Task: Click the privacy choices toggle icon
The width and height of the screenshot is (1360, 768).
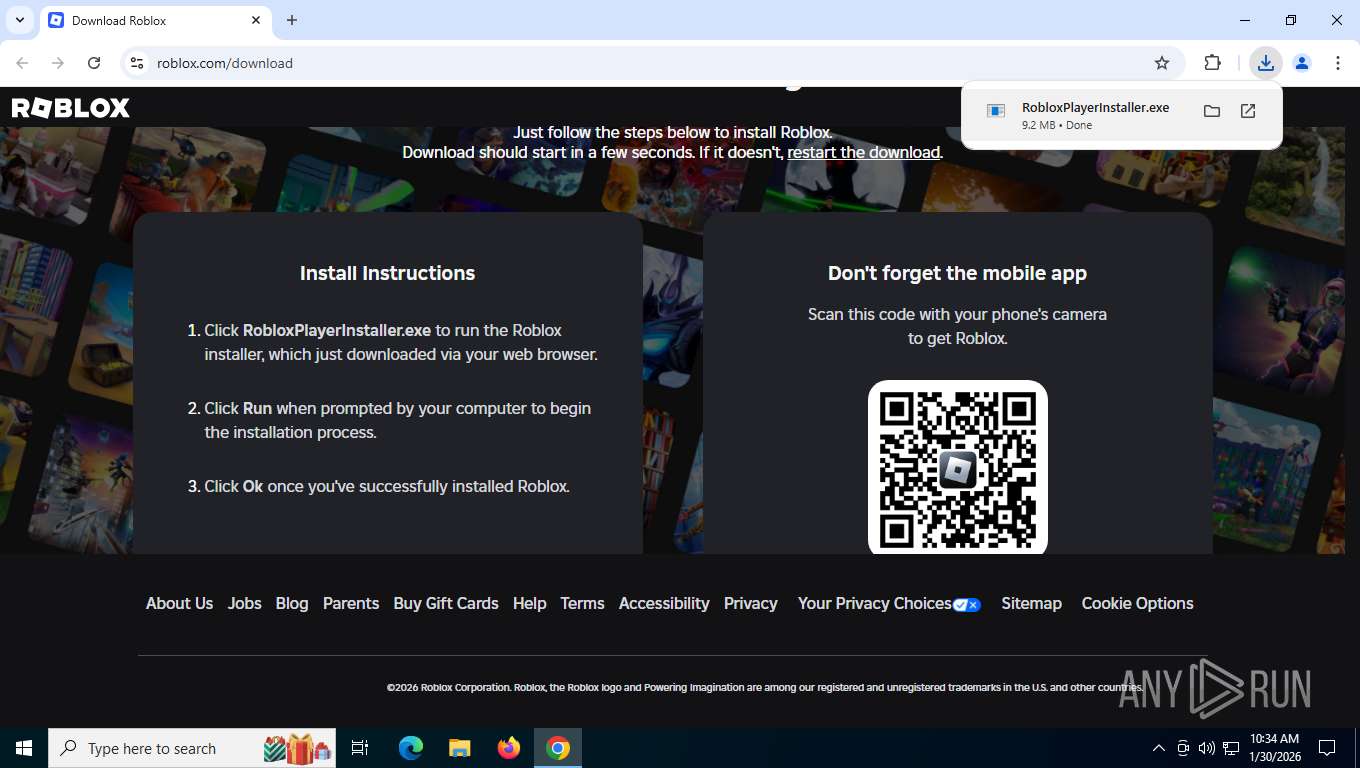Action: click(x=967, y=605)
